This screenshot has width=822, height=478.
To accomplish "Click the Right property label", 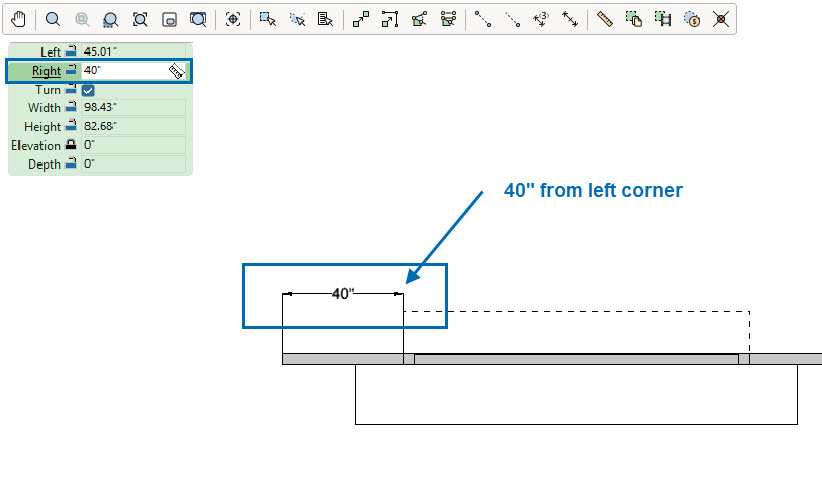I will 46,71.
